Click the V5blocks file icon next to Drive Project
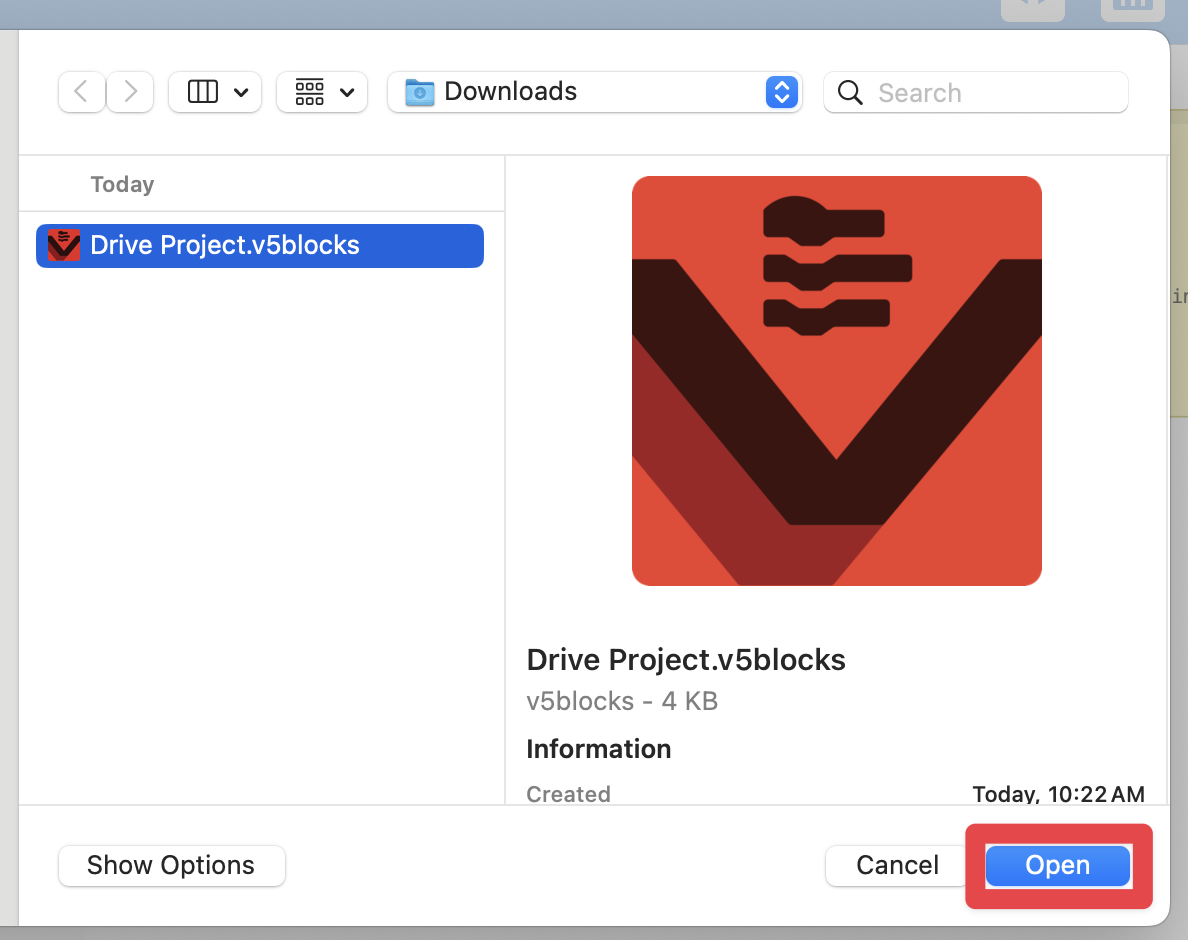 click(x=62, y=245)
